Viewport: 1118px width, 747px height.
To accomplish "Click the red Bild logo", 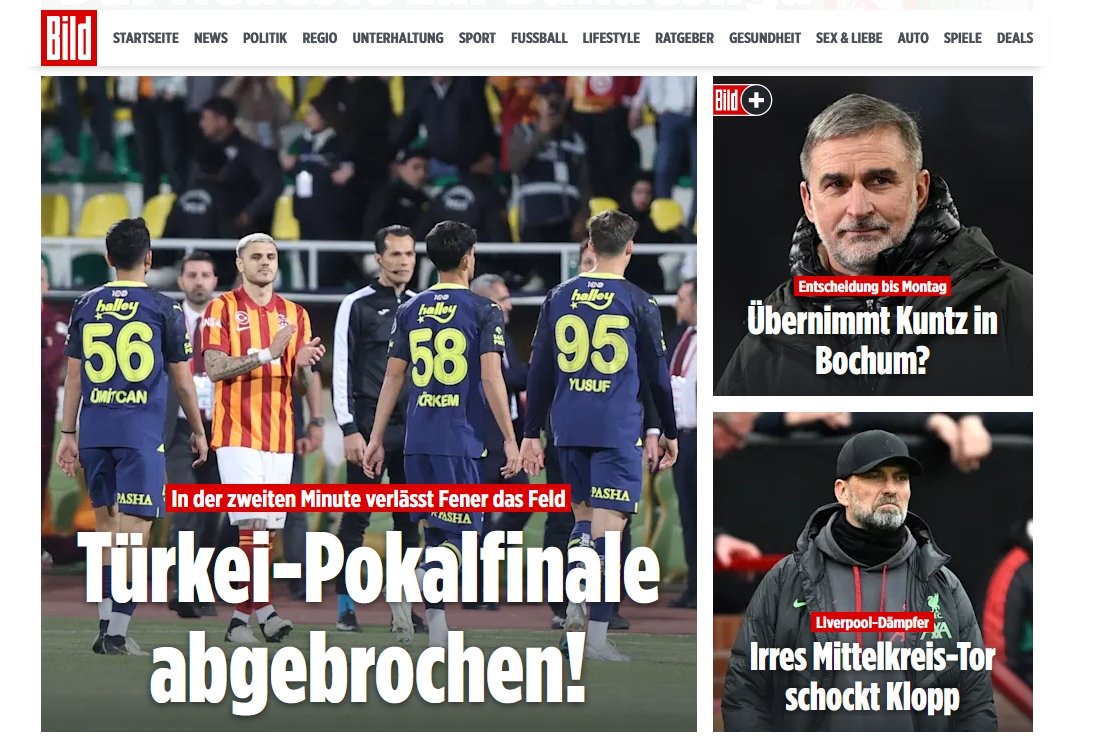I will click(x=68, y=38).
